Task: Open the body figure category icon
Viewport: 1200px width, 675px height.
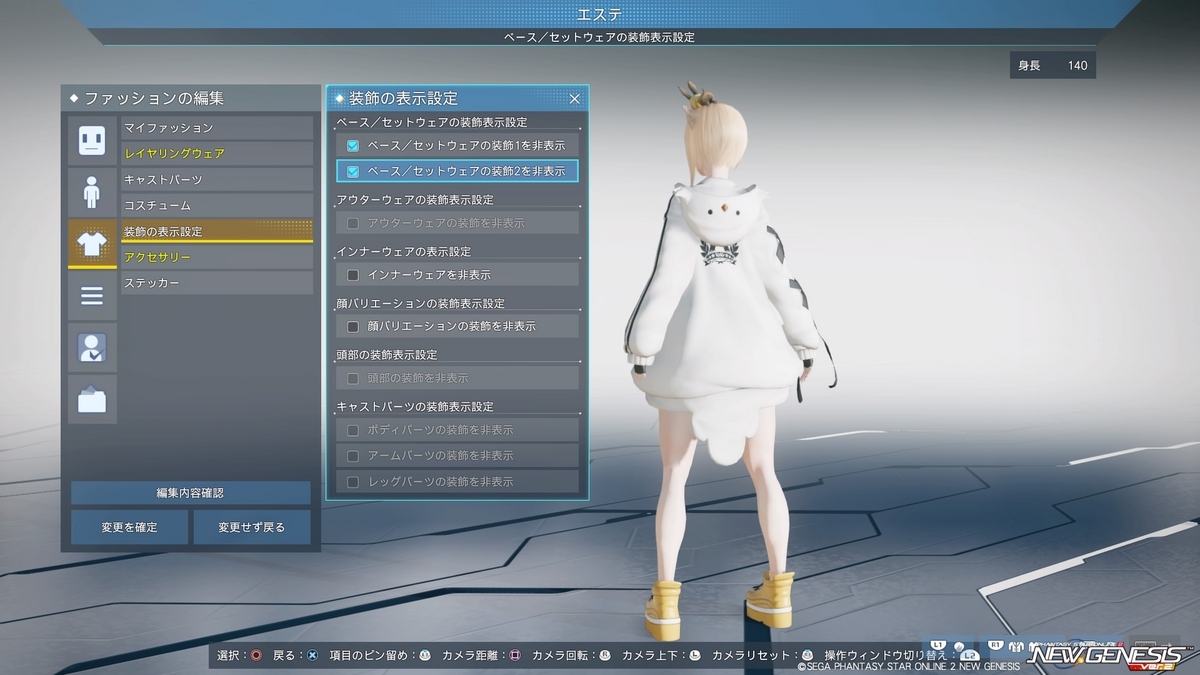Action: coord(92,192)
